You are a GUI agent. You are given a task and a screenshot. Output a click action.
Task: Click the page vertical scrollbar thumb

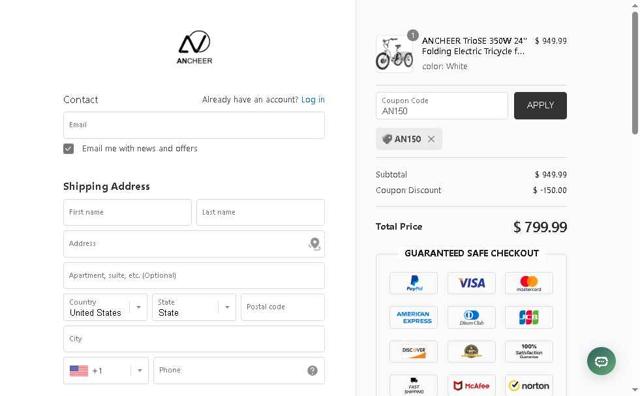(635, 73)
